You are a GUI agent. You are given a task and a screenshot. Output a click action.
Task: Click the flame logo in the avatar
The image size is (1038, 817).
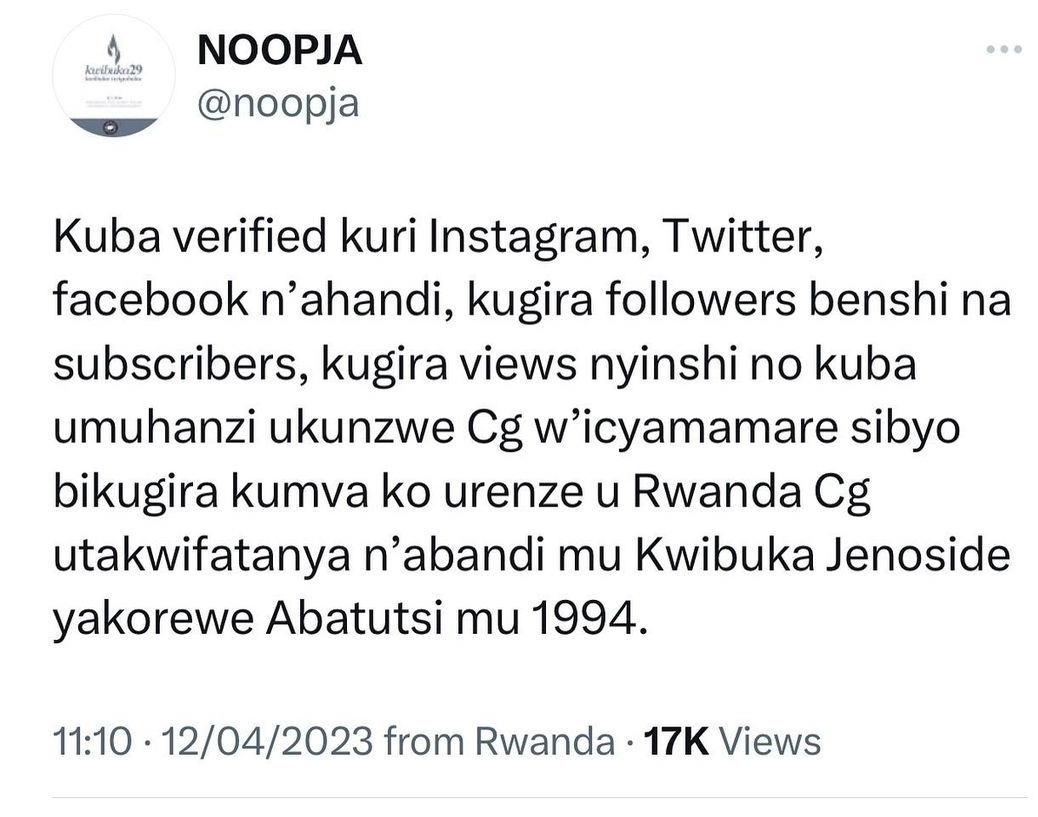click(112, 46)
